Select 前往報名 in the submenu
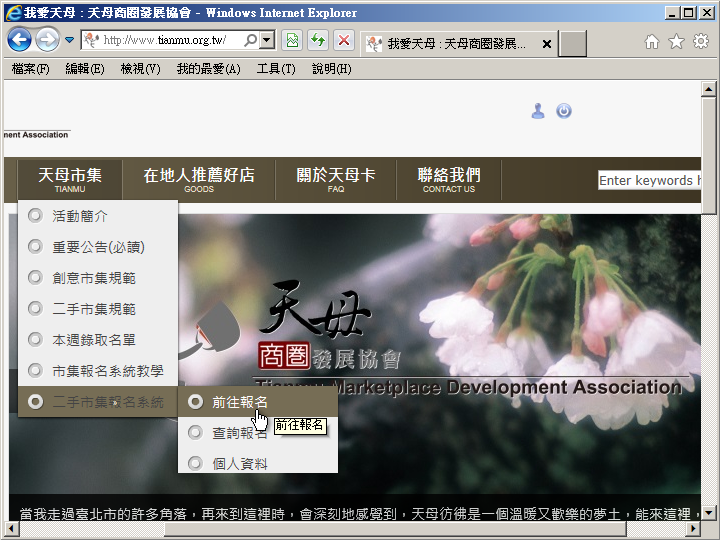The image size is (720, 540). tap(240, 402)
